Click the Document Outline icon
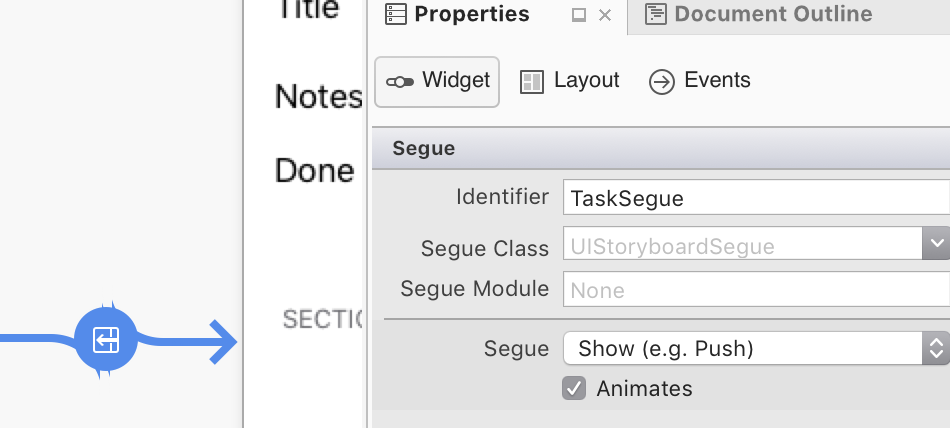Screen dimensions: 950x428 (x=656, y=14)
